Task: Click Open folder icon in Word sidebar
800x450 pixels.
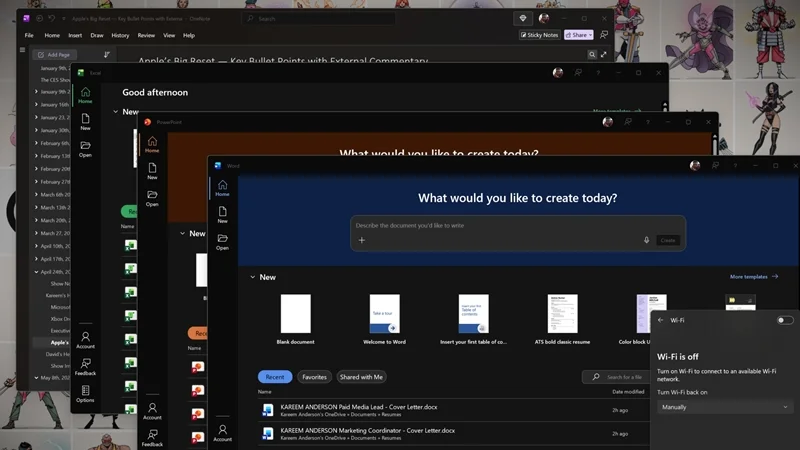Action: pyautogui.click(x=222, y=242)
